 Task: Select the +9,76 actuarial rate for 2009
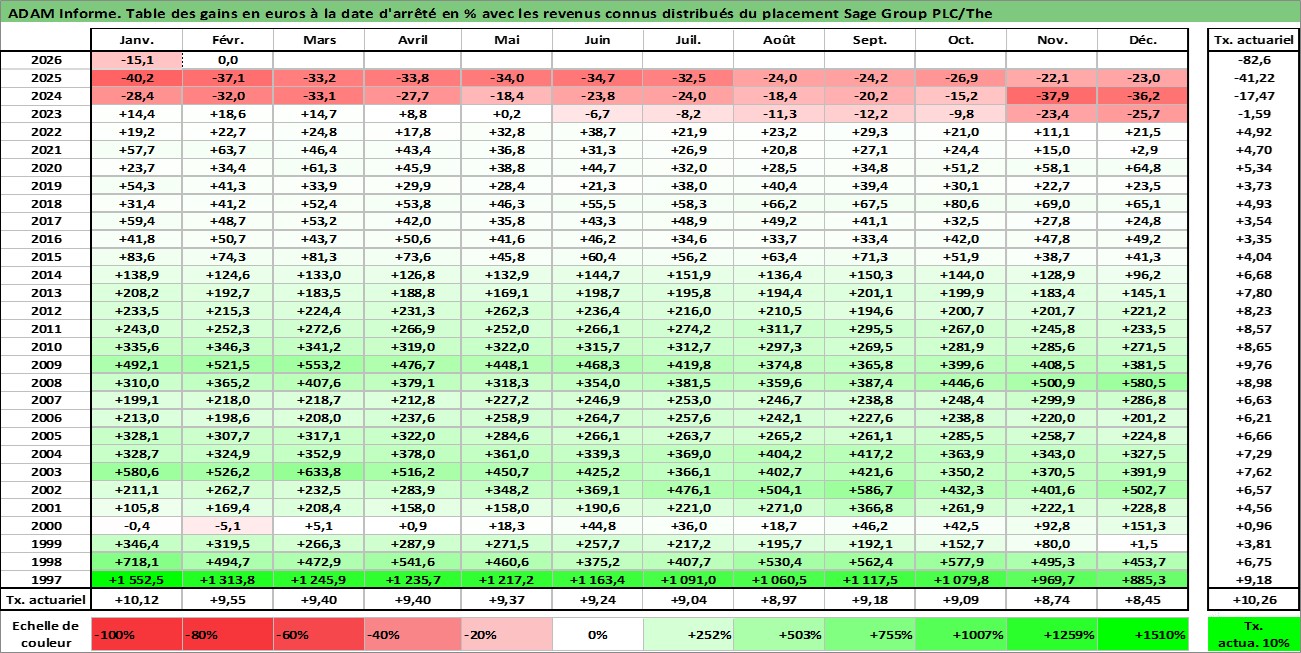coord(1254,364)
